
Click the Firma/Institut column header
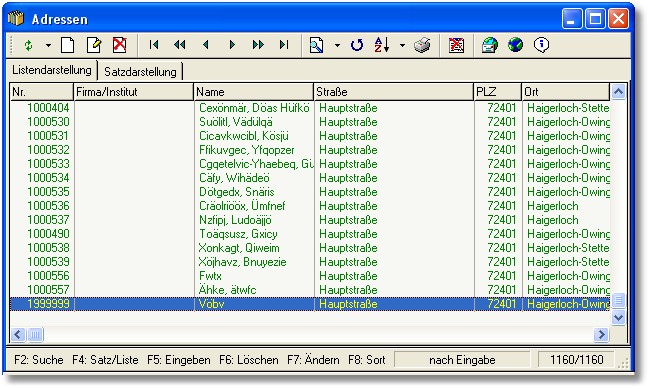(x=133, y=92)
